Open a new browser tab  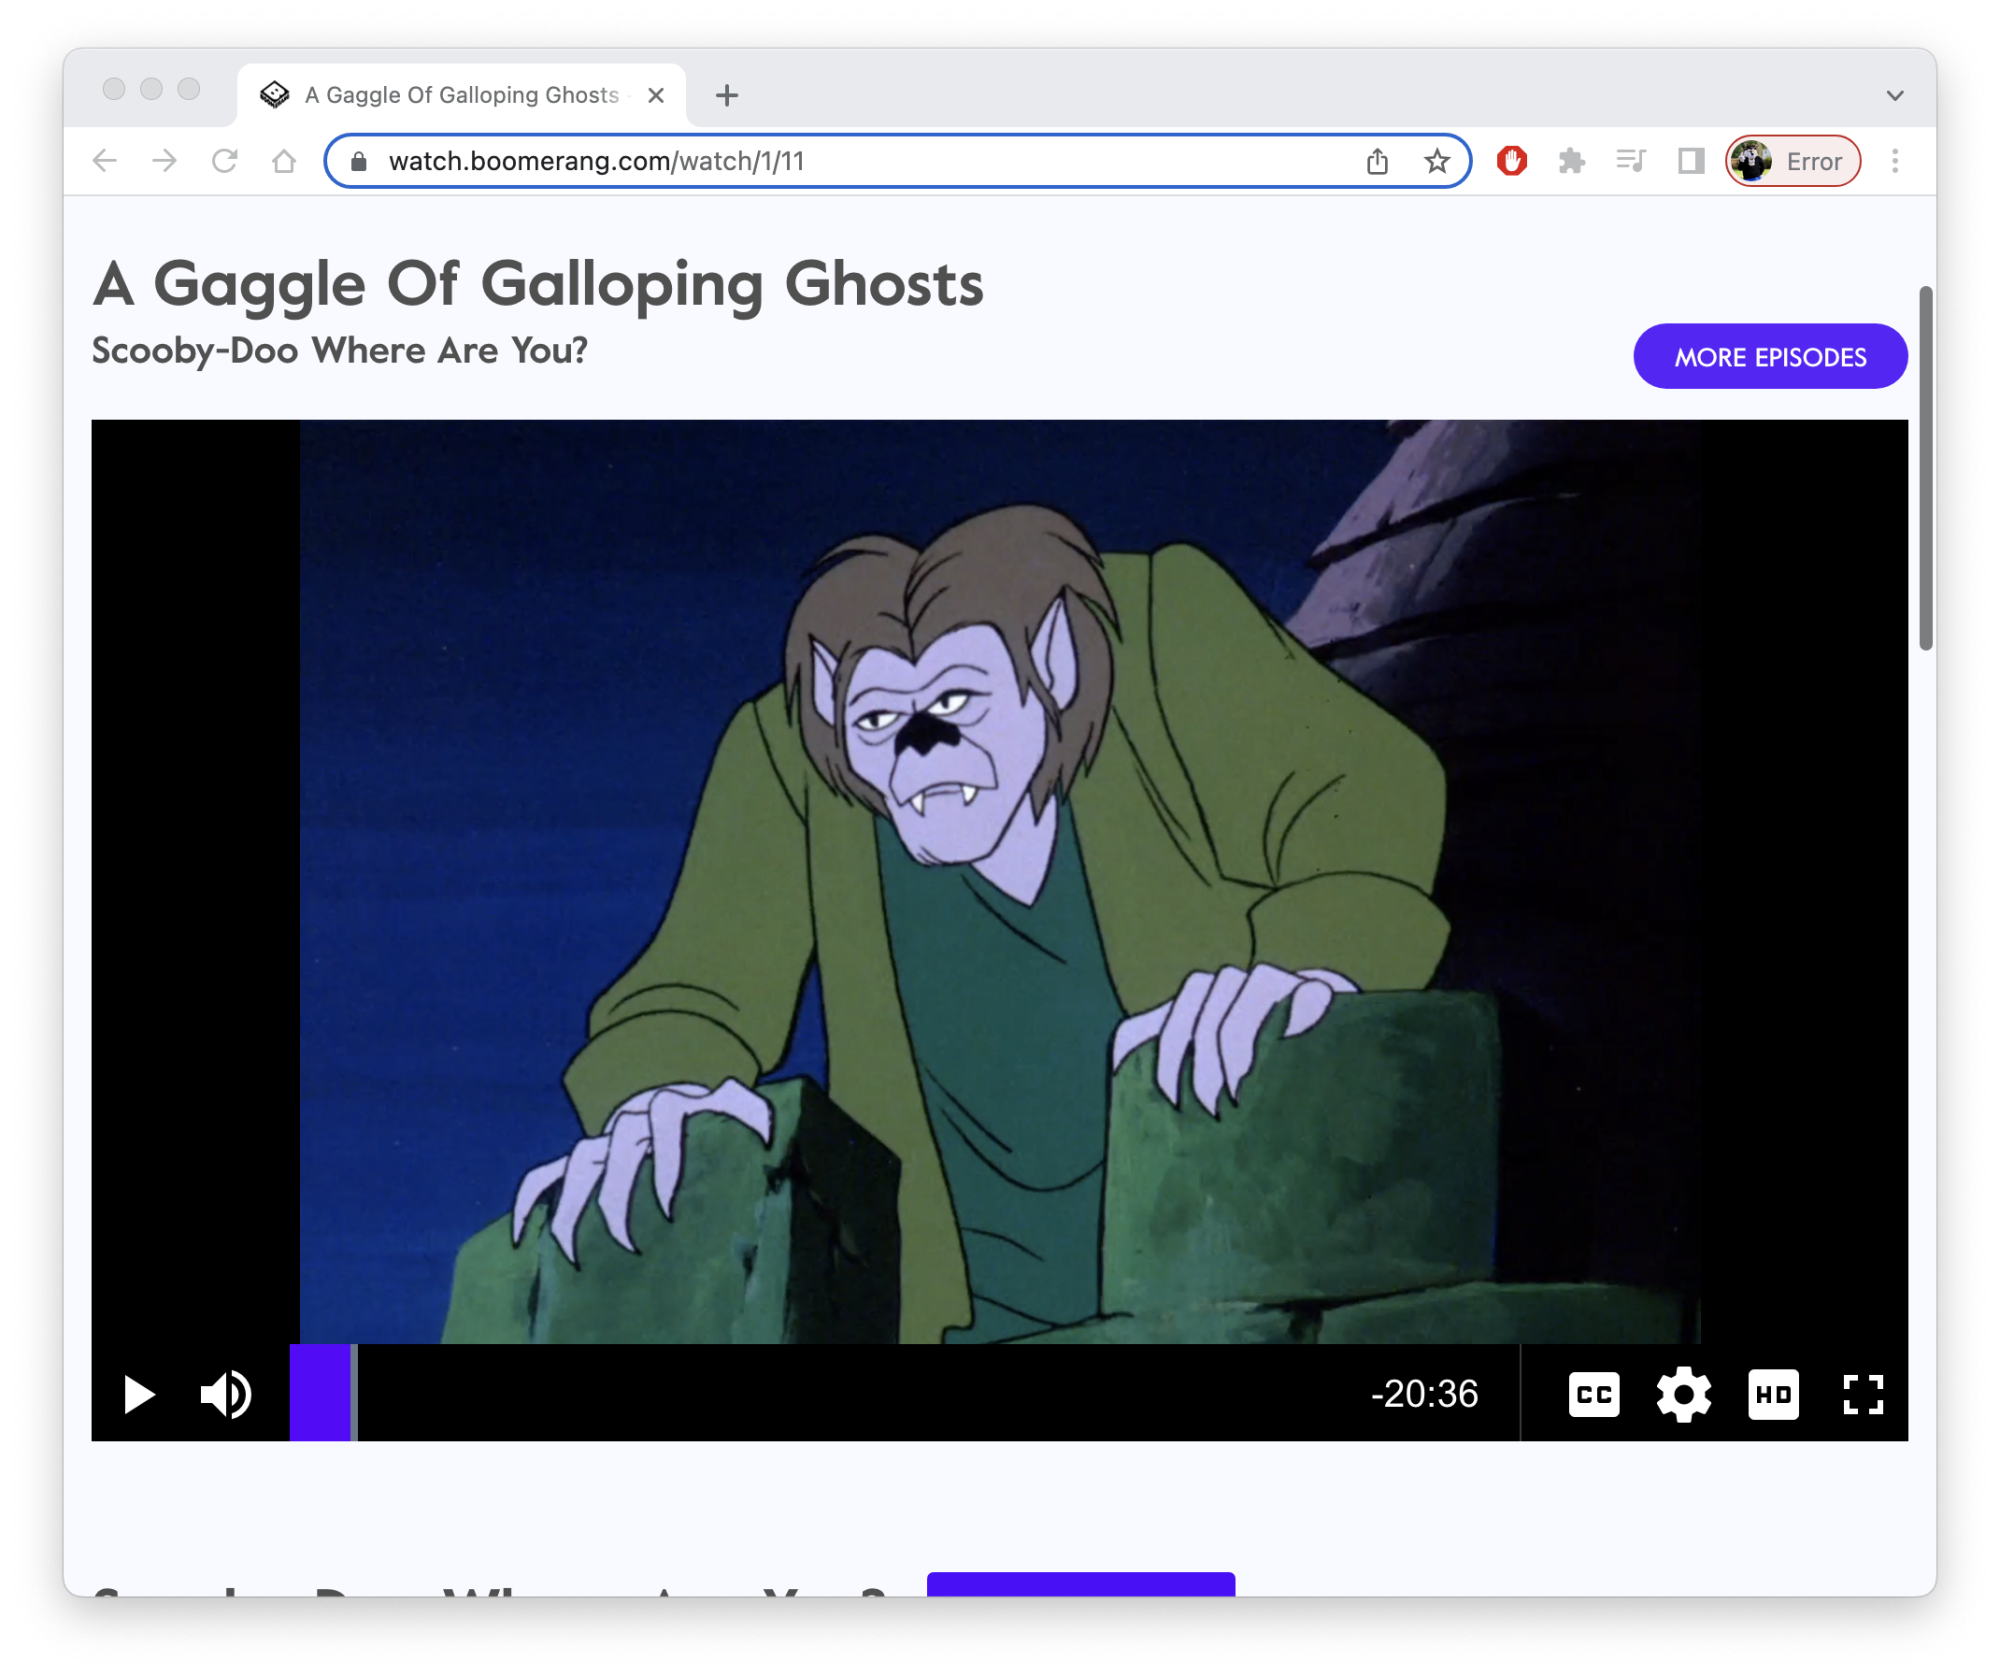(x=727, y=95)
